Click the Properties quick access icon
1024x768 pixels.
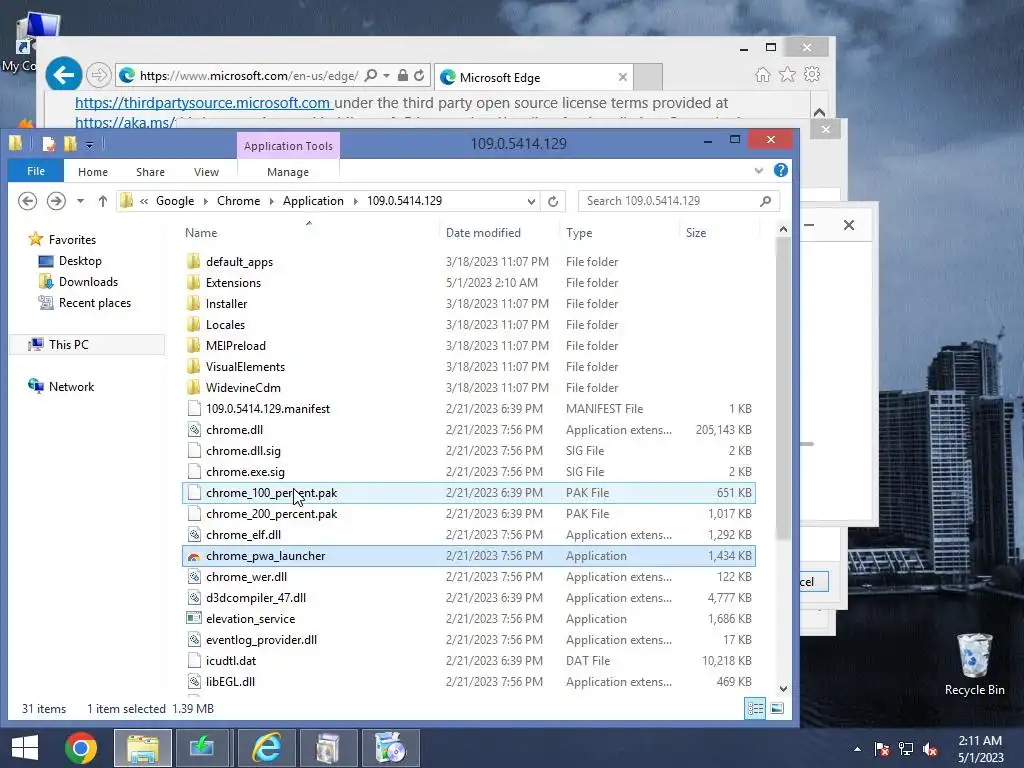(x=48, y=144)
